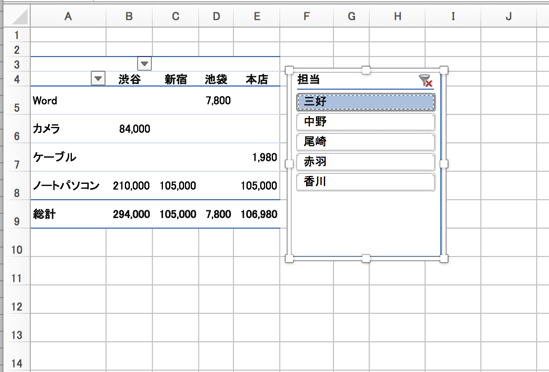549x372 pixels.
Task: Select column F header
Action: 307,16
